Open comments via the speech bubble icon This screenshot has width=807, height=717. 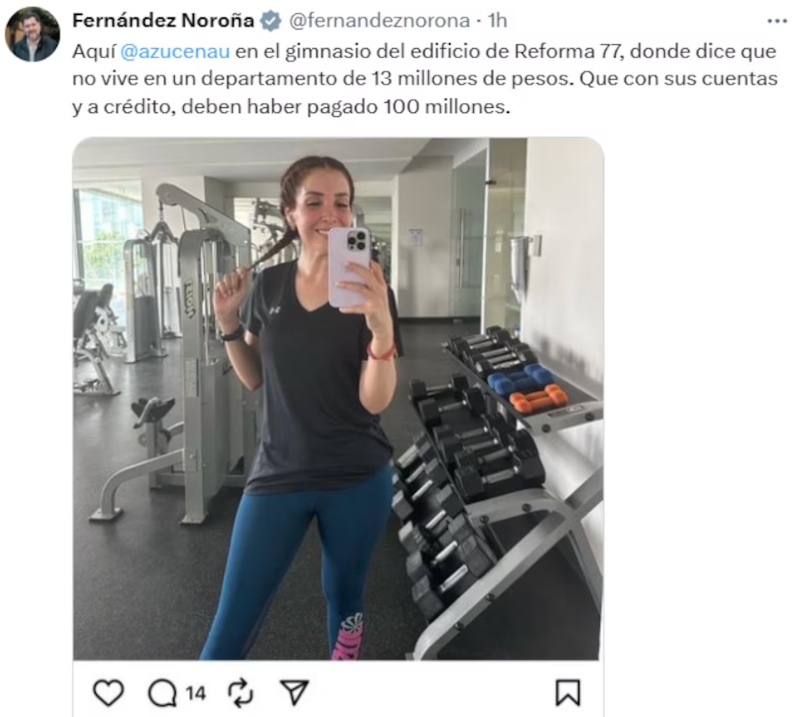[163, 693]
